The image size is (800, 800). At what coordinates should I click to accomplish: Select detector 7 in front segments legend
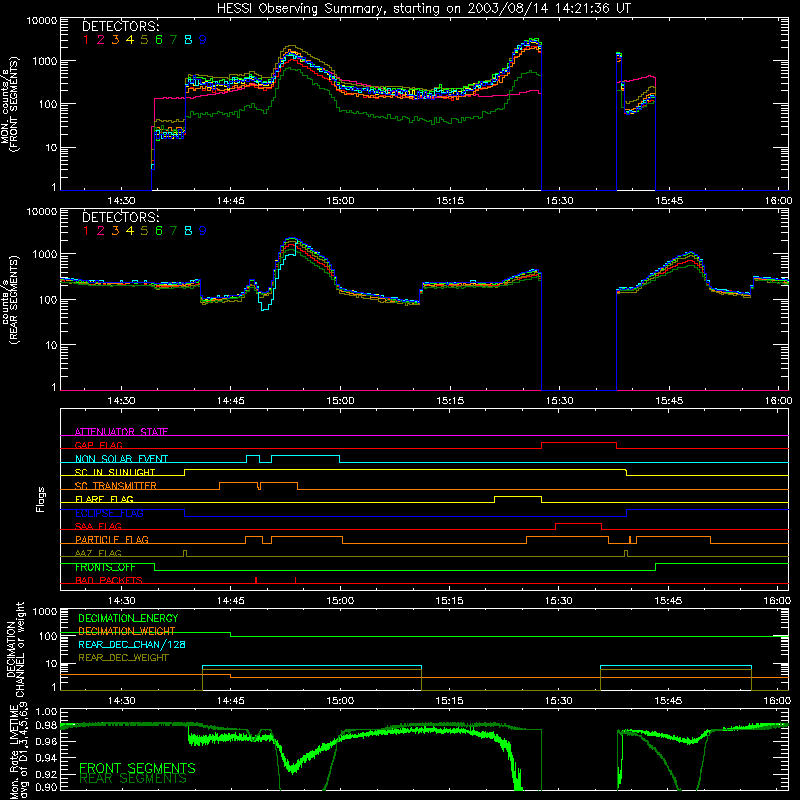coord(173,40)
